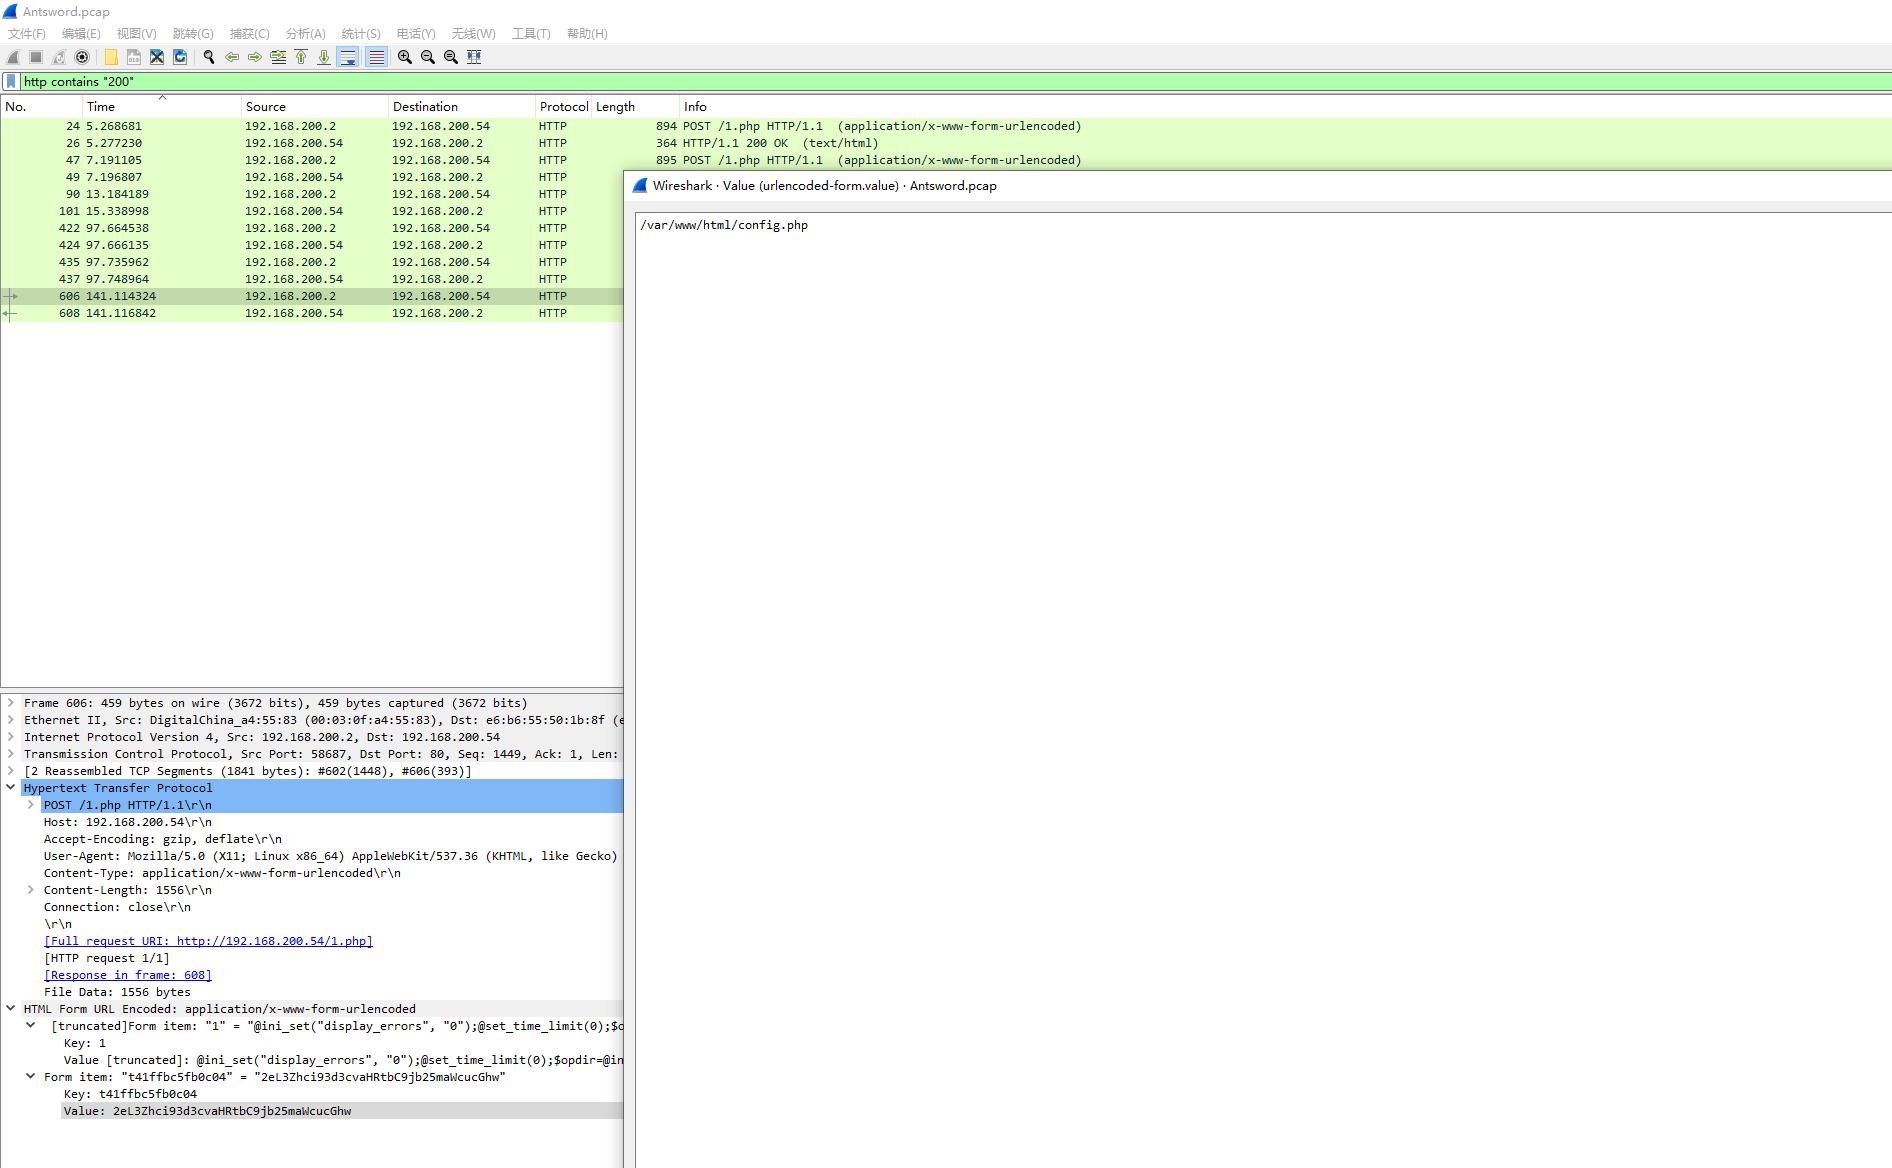
Task: Click the Zoom in icon
Action: point(405,57)
